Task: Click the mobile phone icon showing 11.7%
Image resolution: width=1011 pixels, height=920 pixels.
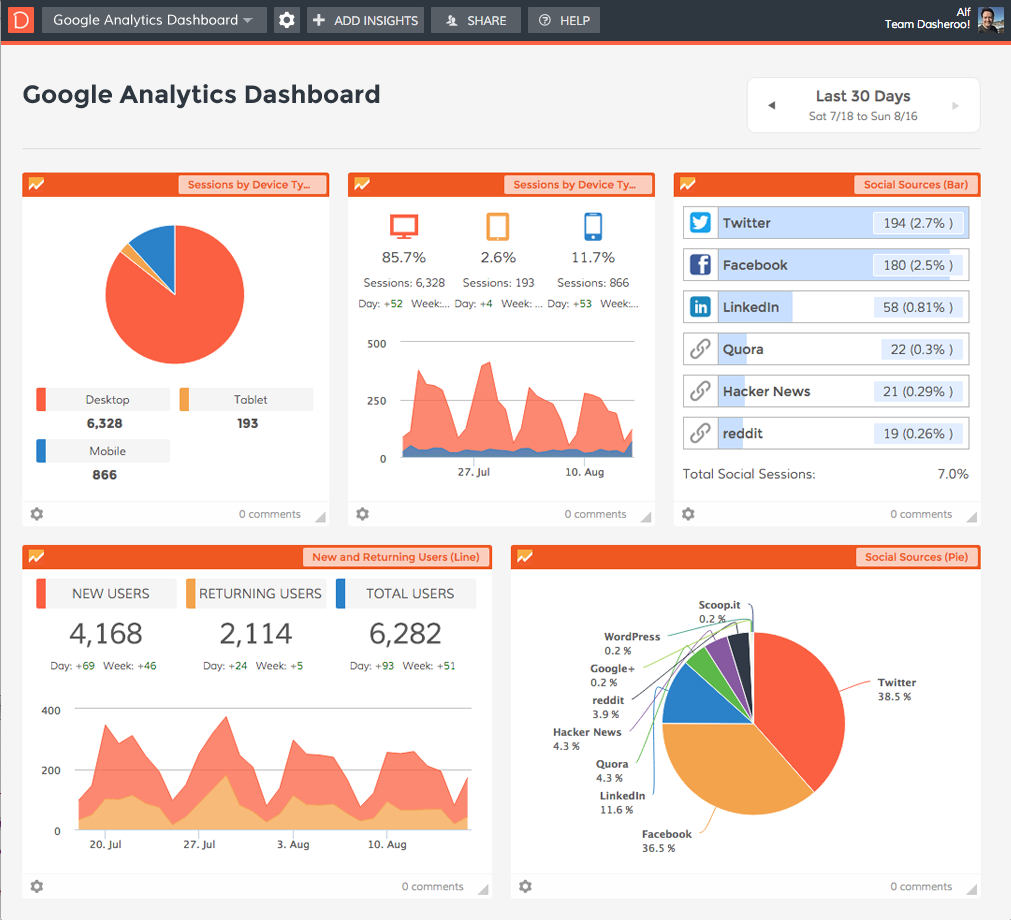Action: pos(593,228)
